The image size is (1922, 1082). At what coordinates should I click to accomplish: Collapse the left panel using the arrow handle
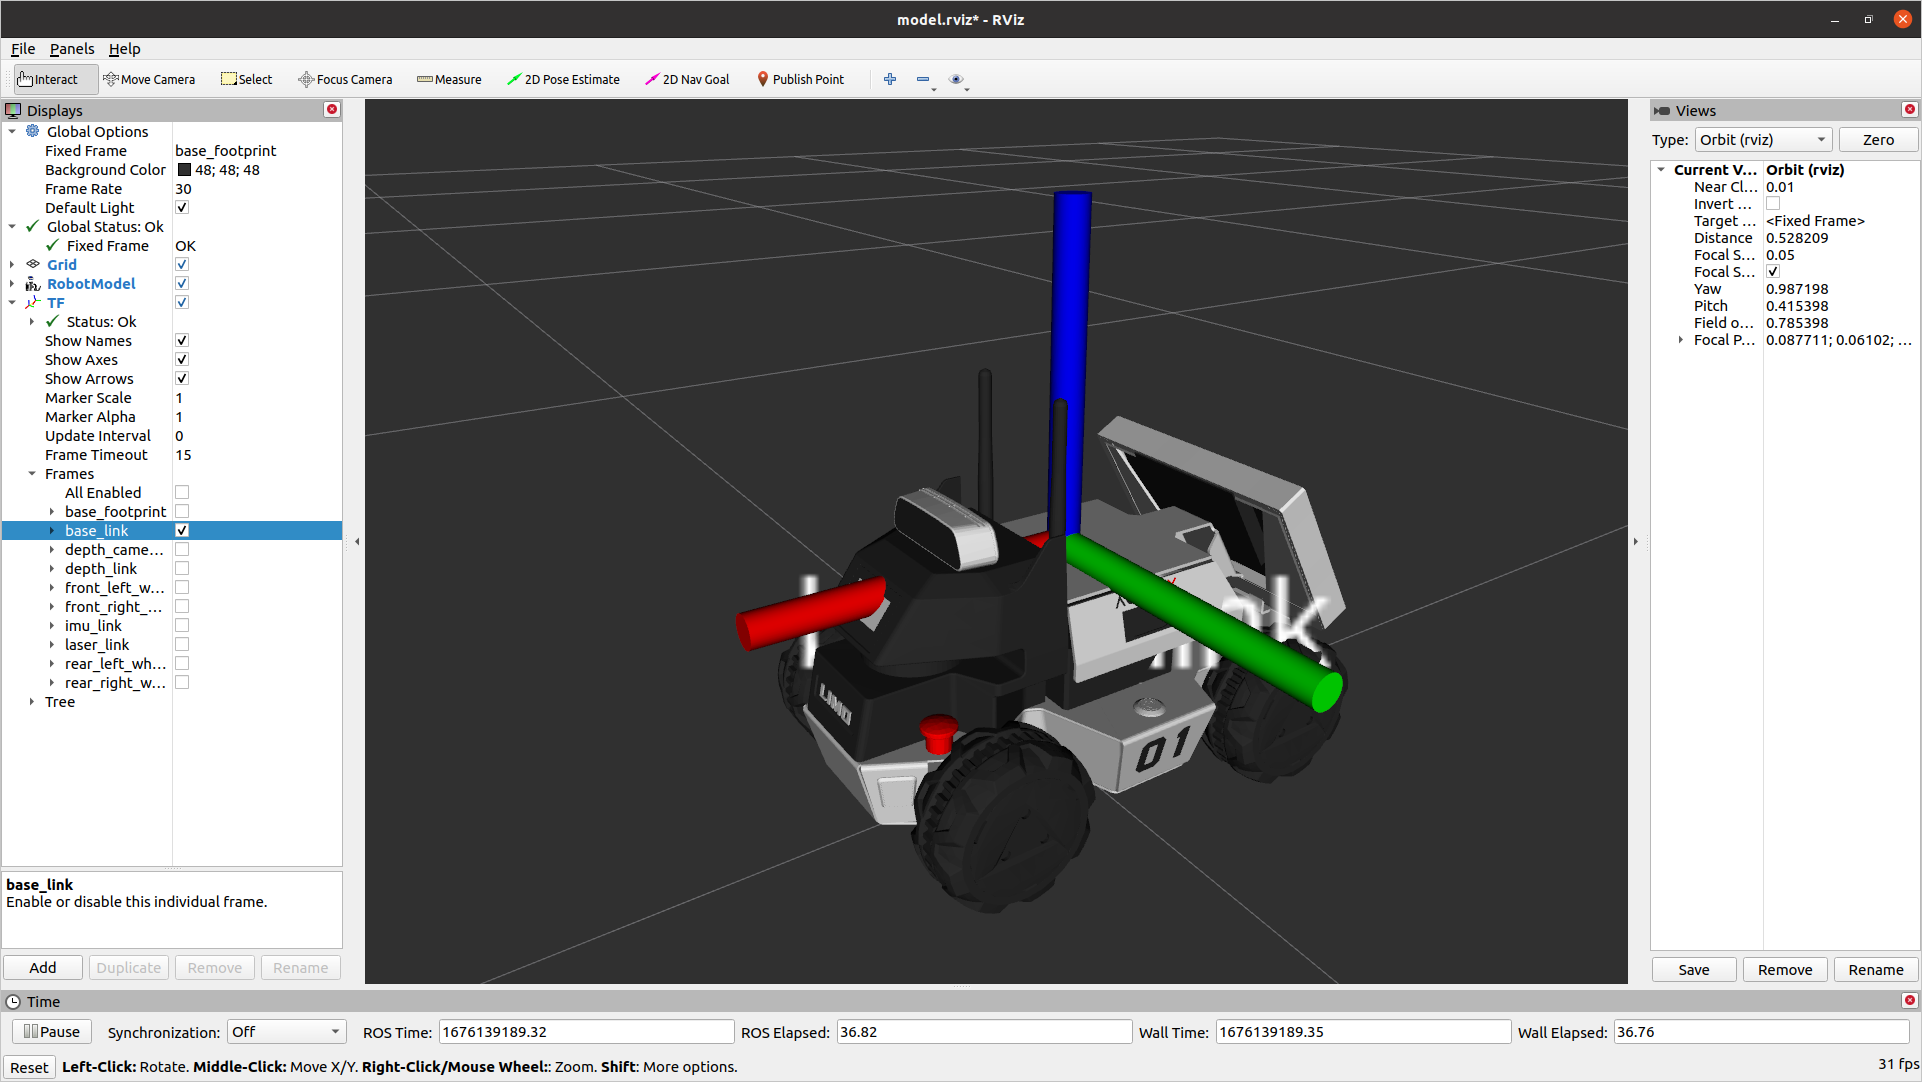[357, 541]
